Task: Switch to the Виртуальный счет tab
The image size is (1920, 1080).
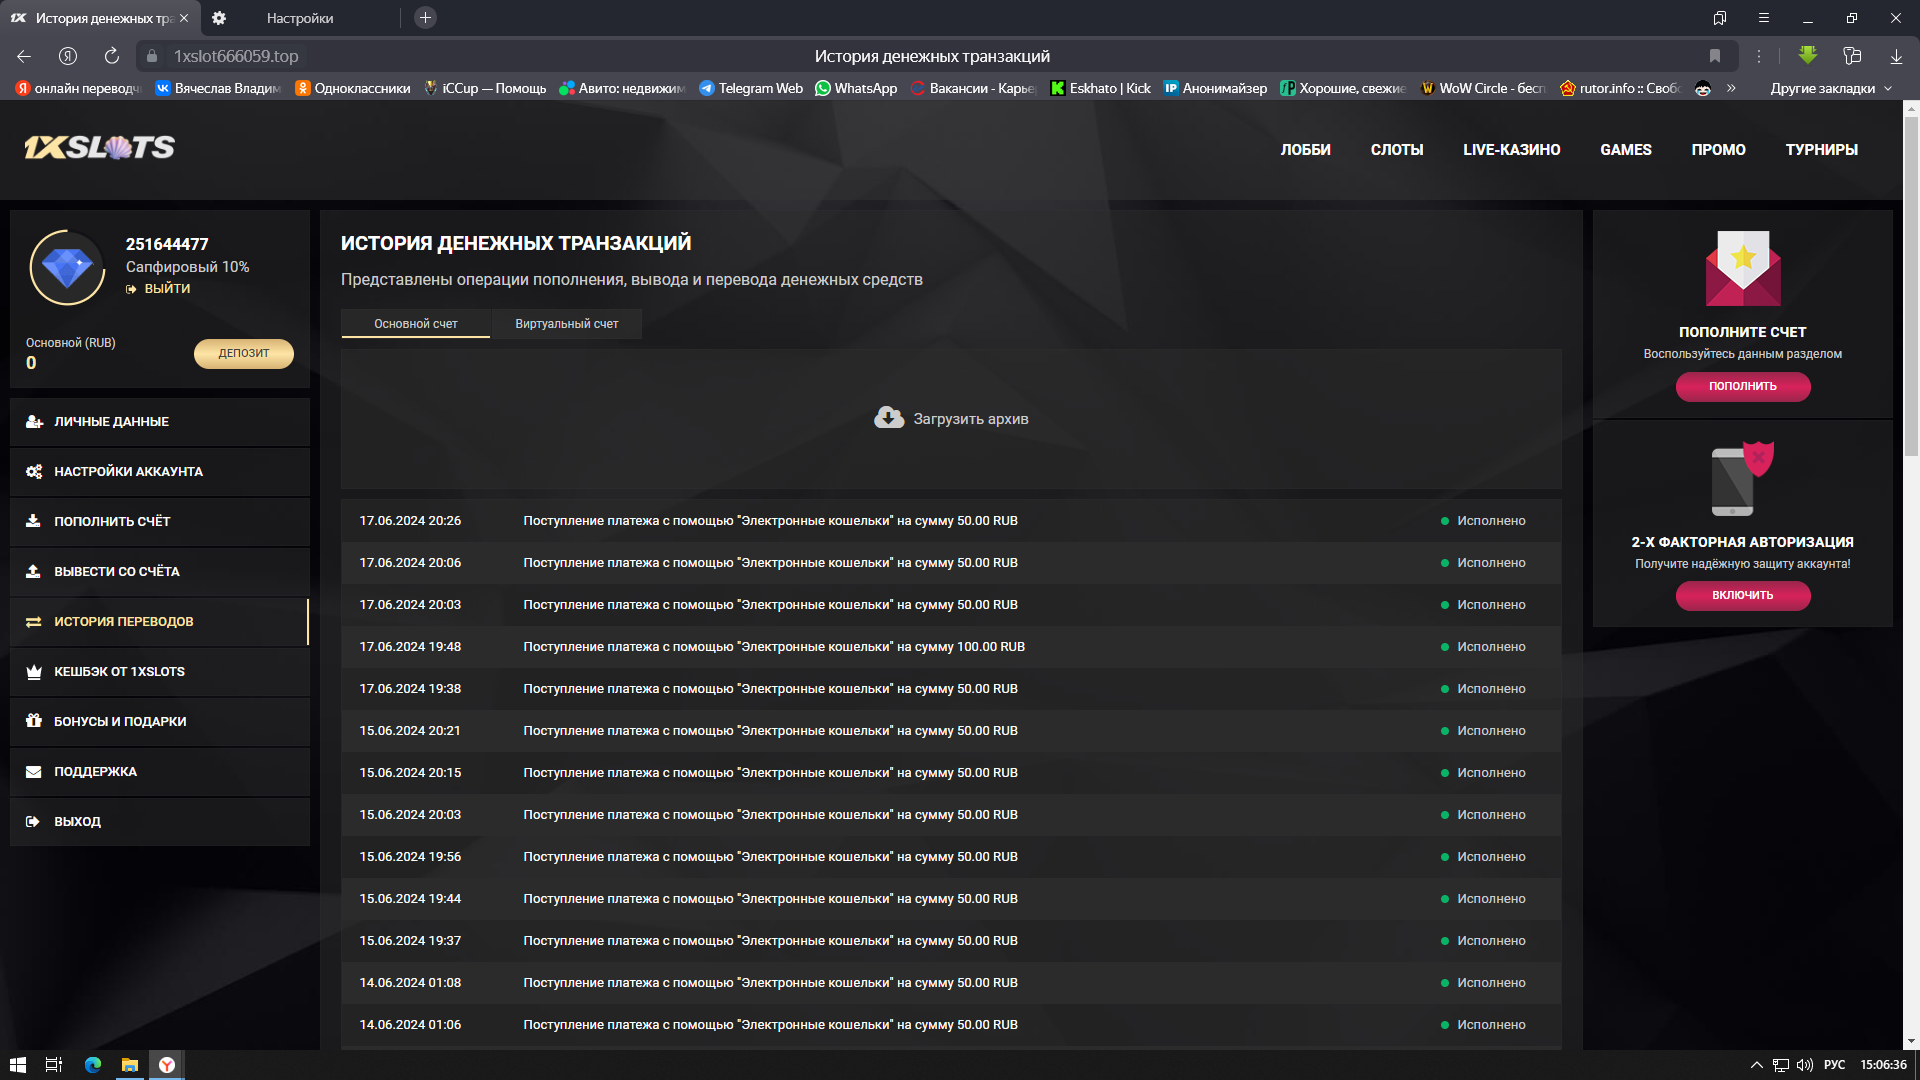Action: [566, 324]
